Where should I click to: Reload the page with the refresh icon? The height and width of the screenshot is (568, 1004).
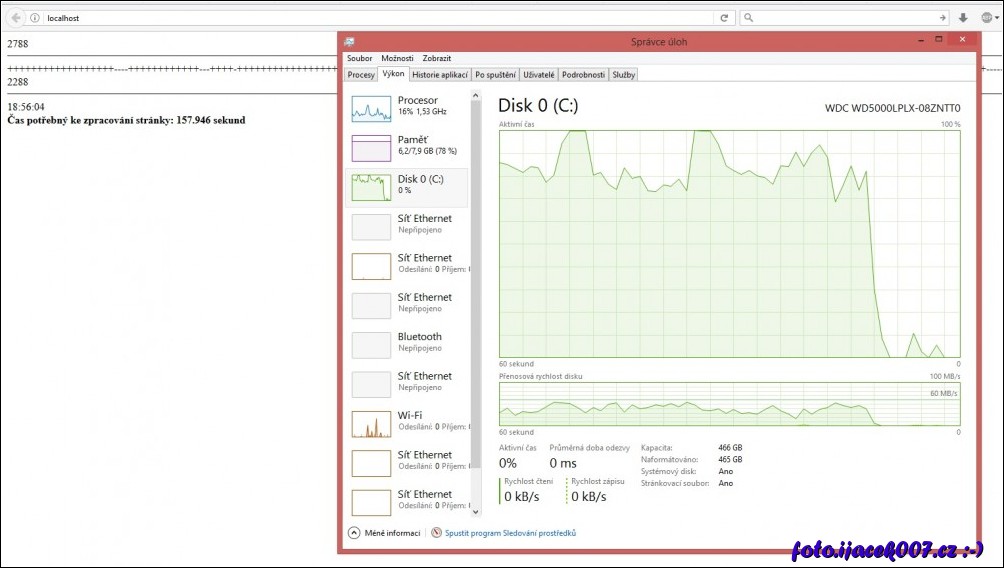click(x=724, y=18)
